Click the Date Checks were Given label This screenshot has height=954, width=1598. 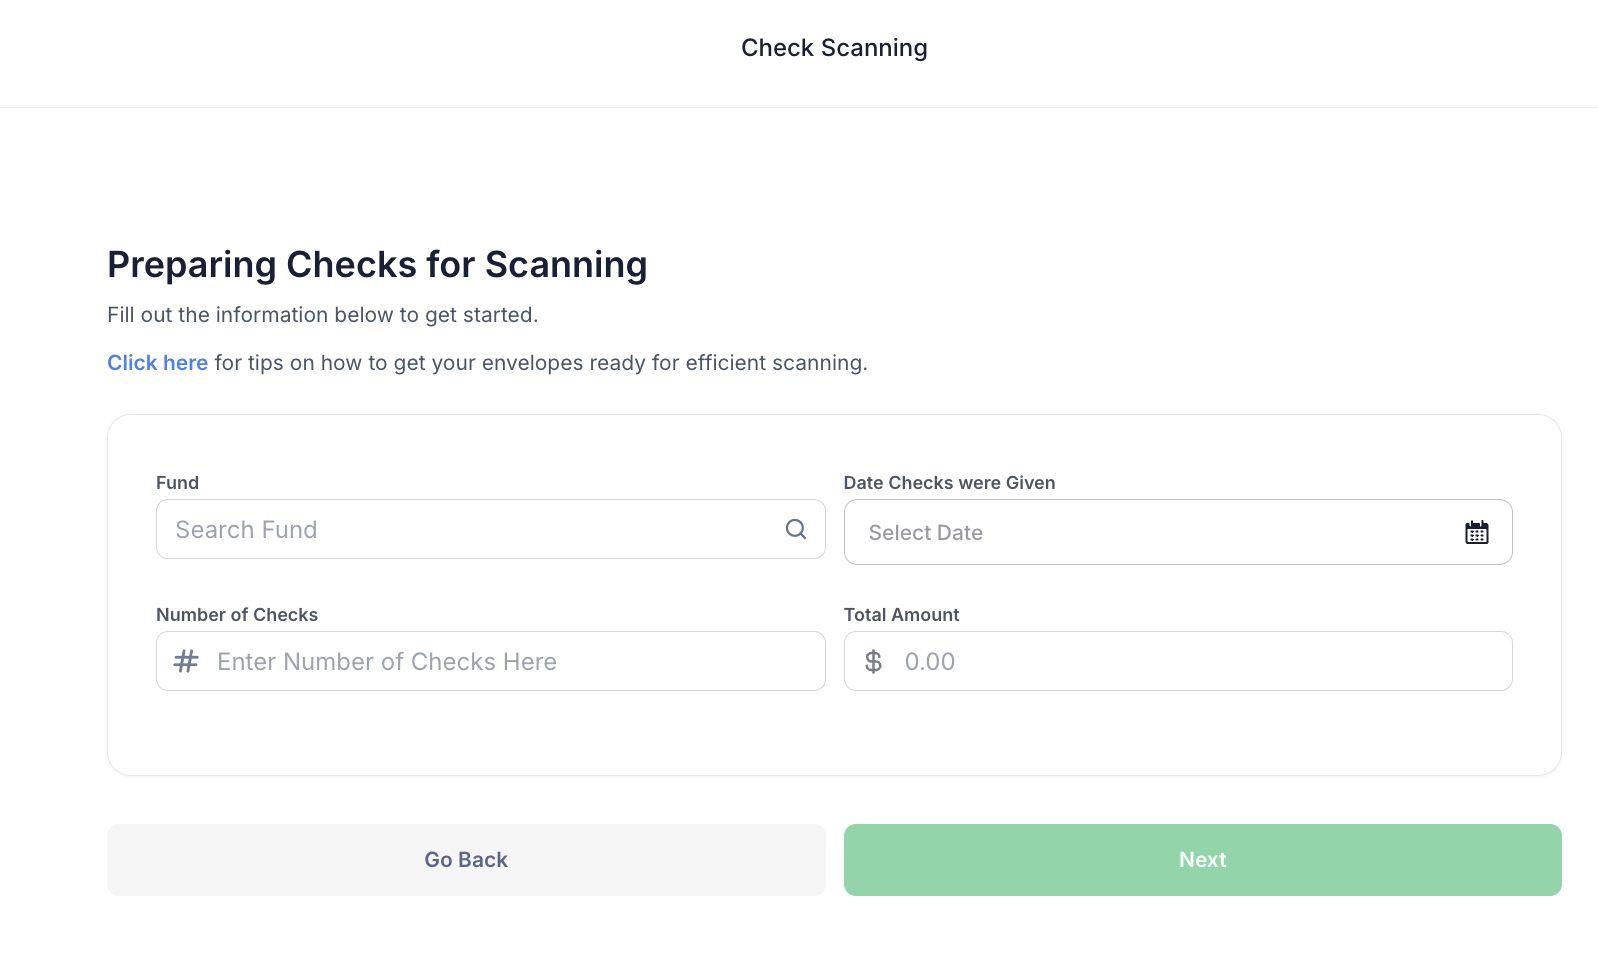tap(950, 483)
